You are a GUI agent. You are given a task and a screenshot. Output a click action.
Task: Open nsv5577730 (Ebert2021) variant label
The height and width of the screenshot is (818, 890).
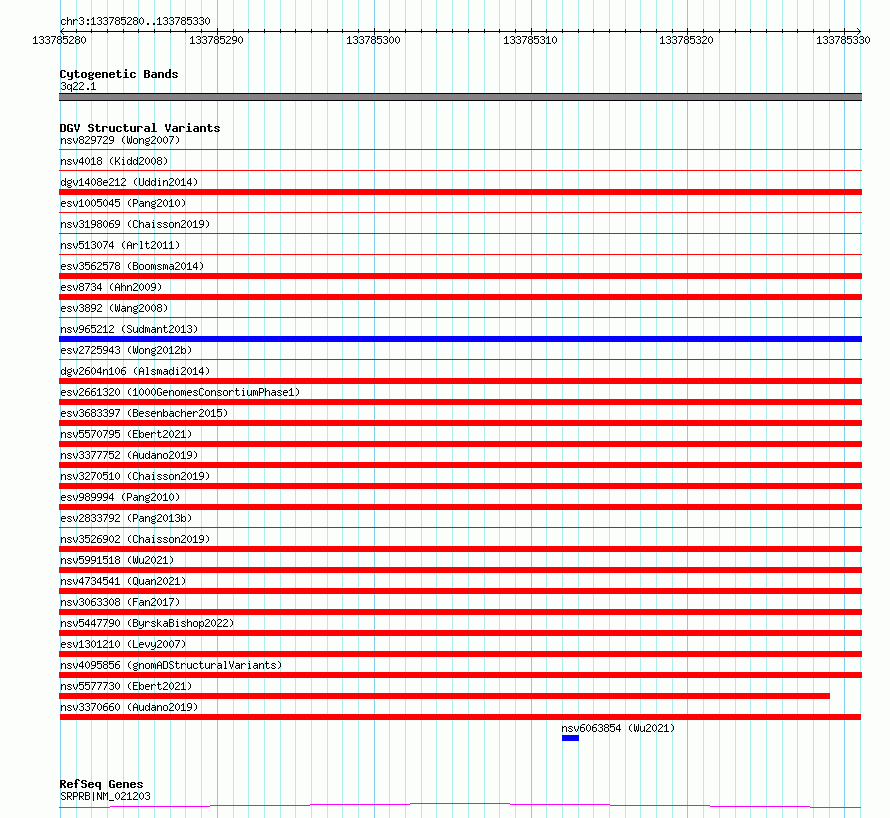pos(126,686)
